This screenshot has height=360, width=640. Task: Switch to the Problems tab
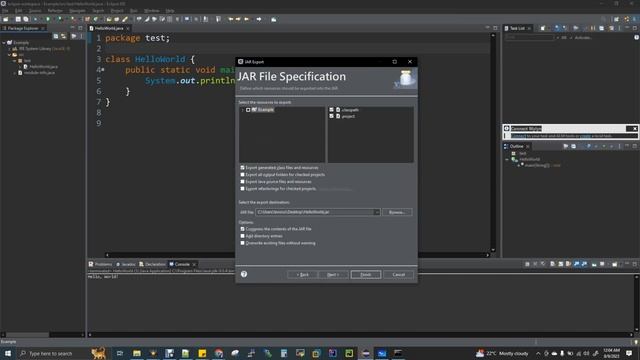coord(100,264)
